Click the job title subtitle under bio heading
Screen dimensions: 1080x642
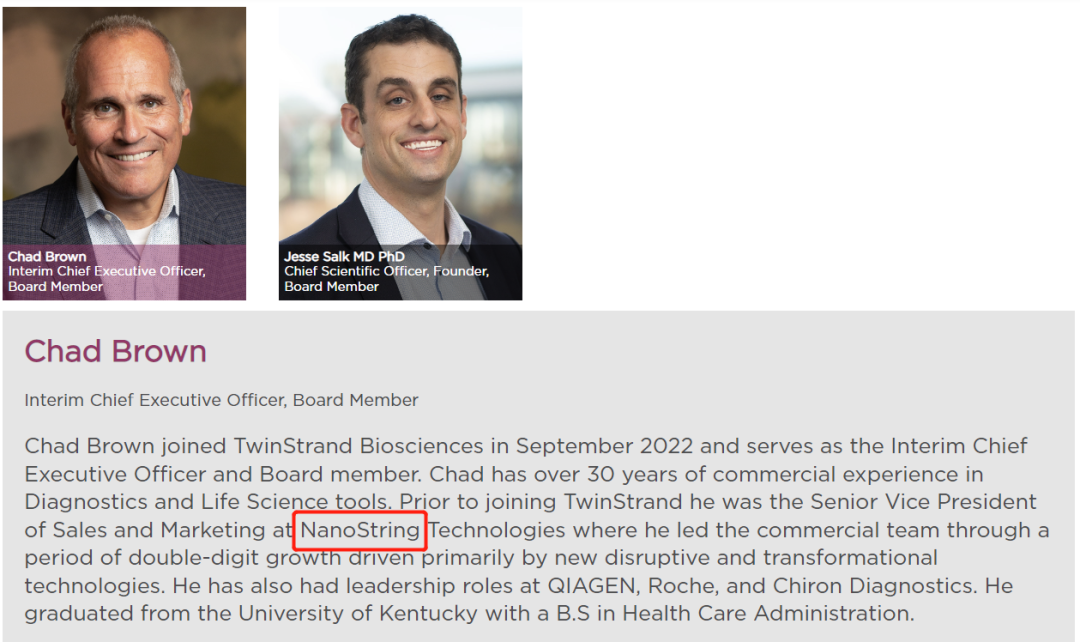[221, 401]
